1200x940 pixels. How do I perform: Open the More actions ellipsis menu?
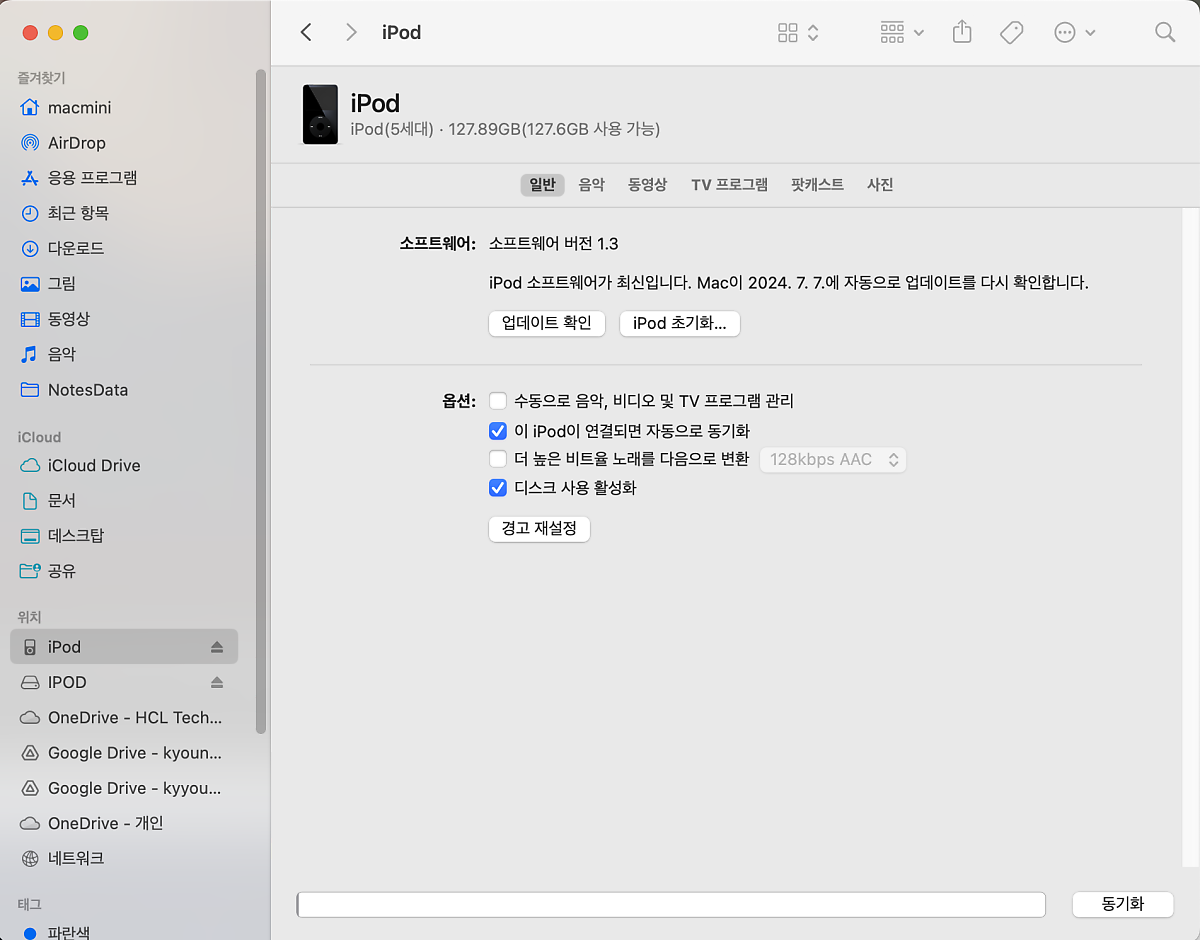tap(1075, 33)
